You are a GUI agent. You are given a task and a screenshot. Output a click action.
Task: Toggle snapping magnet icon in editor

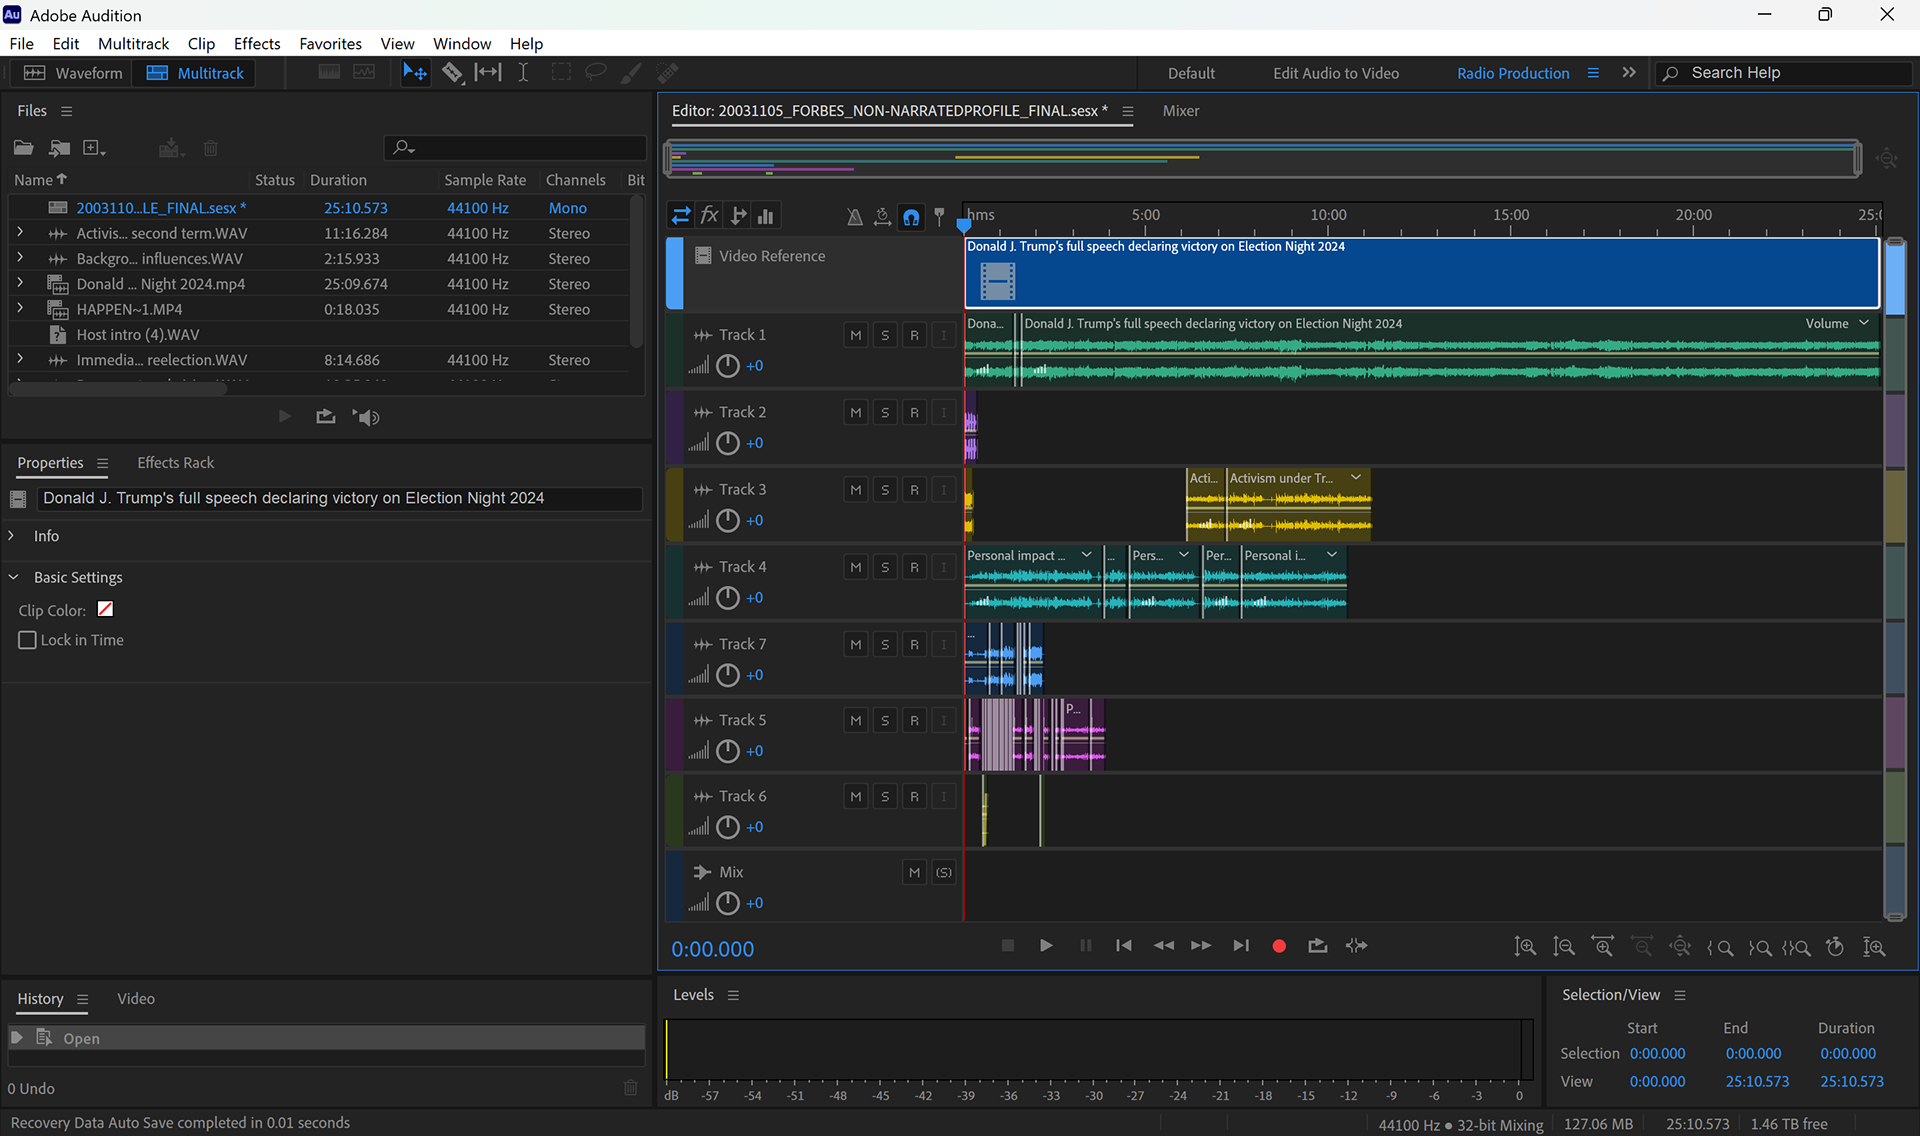pos(911,216)
